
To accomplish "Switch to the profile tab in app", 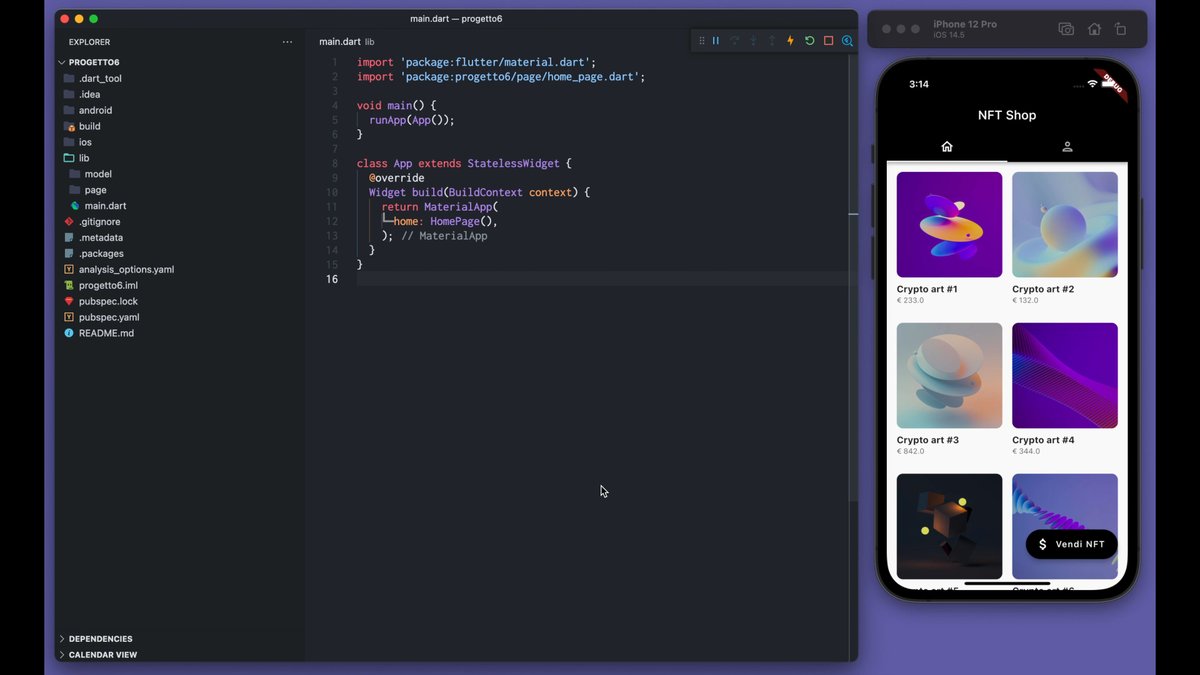I will (x=1067, y=147).
